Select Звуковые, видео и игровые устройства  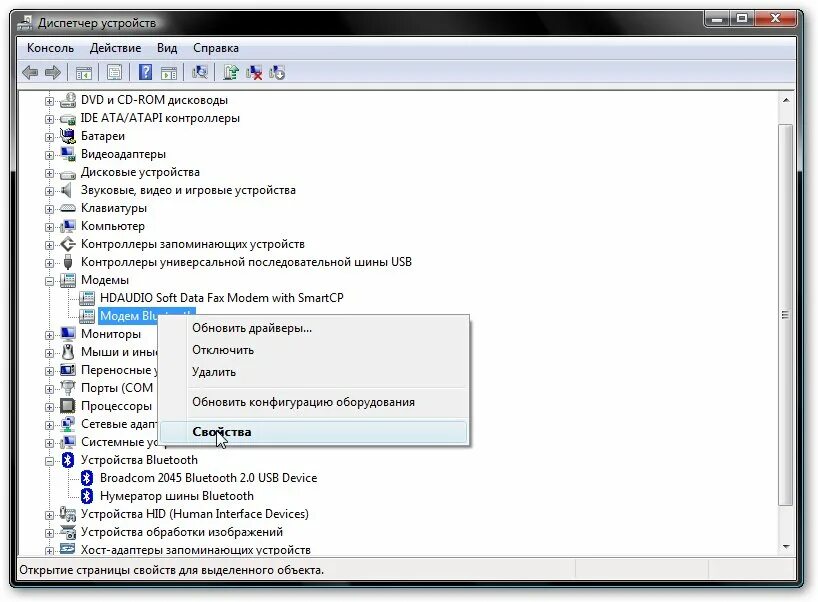click(x=188, y=190)
